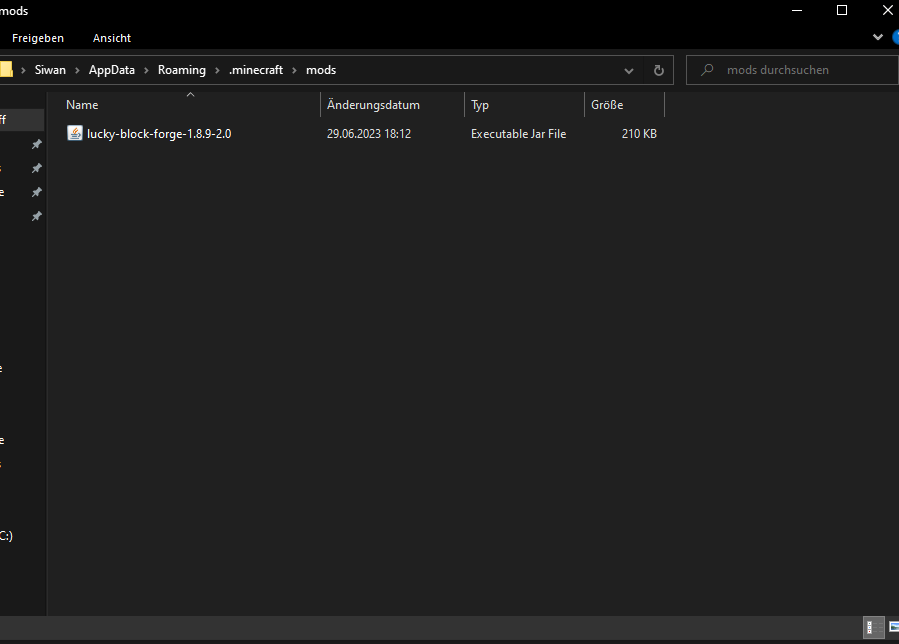Click the search magnifier icon

click(x=707, y=70)
